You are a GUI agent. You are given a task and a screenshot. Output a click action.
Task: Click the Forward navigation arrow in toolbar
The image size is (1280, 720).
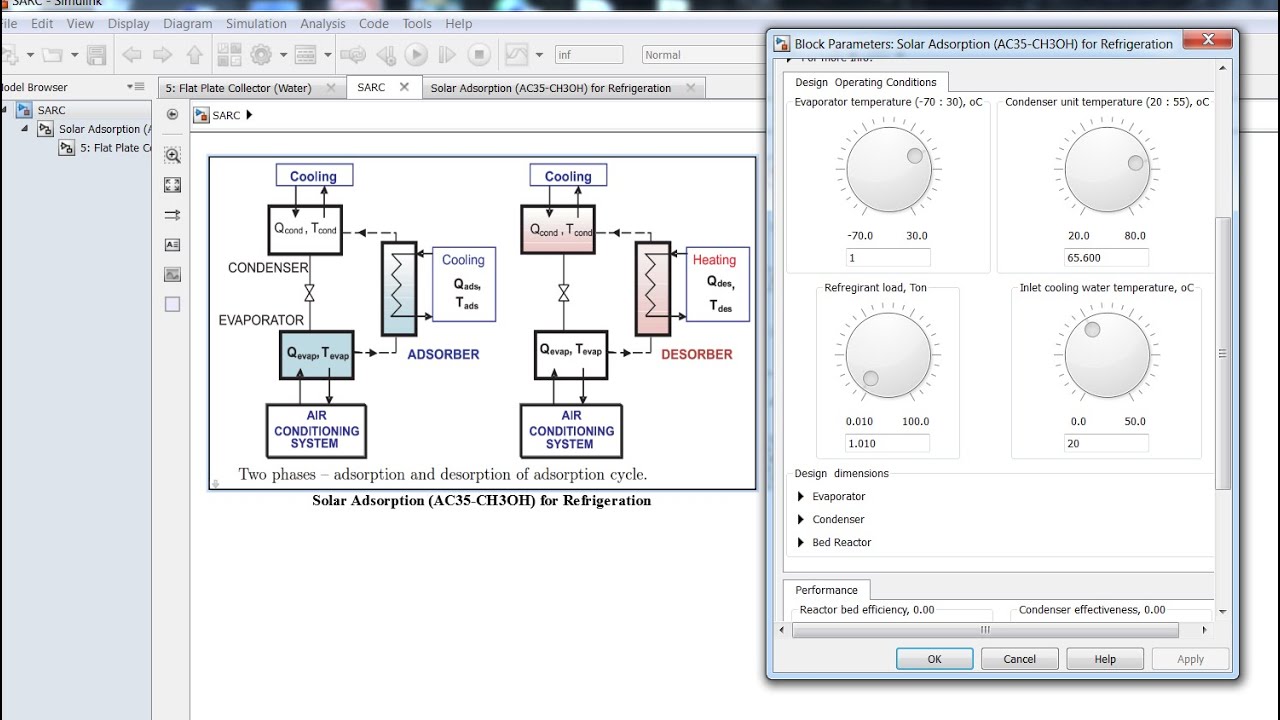162,55
